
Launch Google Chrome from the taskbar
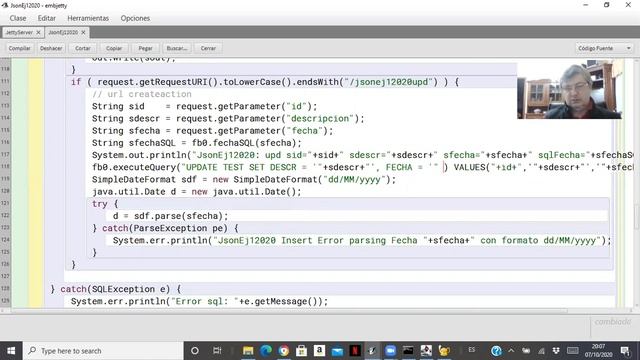pyautogui.click(x=284, y=351)
